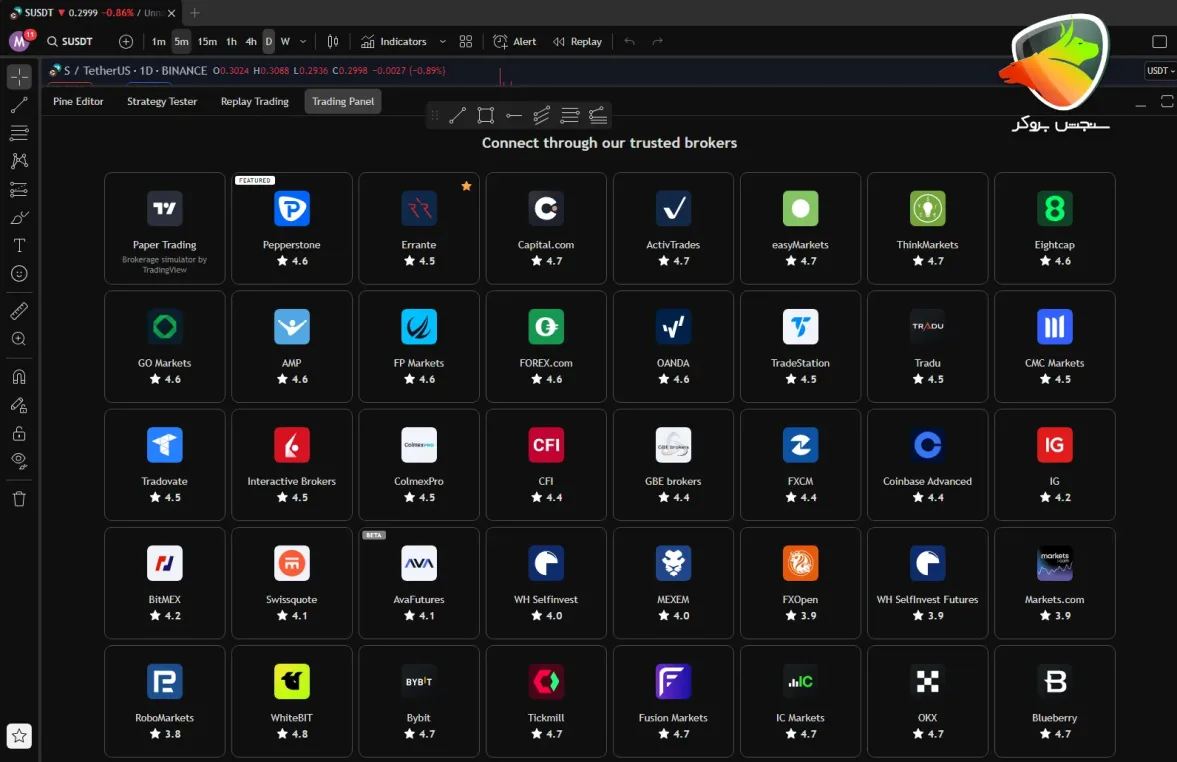1177x762 pixels.
Task: Select the measure ruler tool
Action: [20, 310]
